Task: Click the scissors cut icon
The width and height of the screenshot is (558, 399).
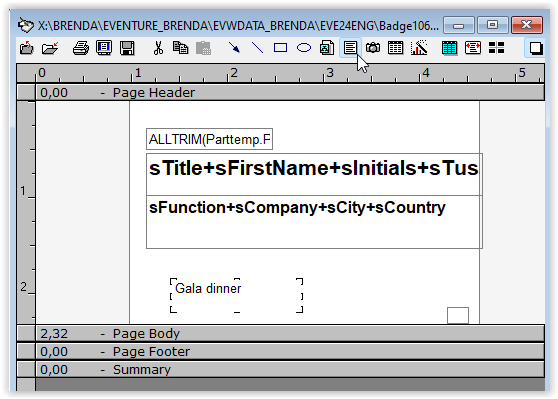Action: coord(158,48)
